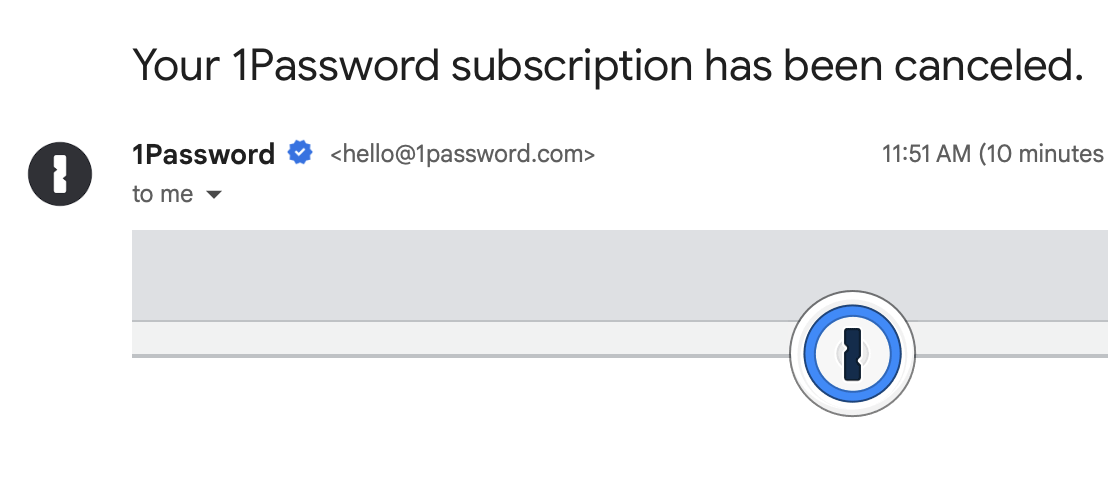The height and width of the screenshot is (482, 1108).
Task: Click the 1Password keyhole logo in email body
Action: tap(852, 353)
